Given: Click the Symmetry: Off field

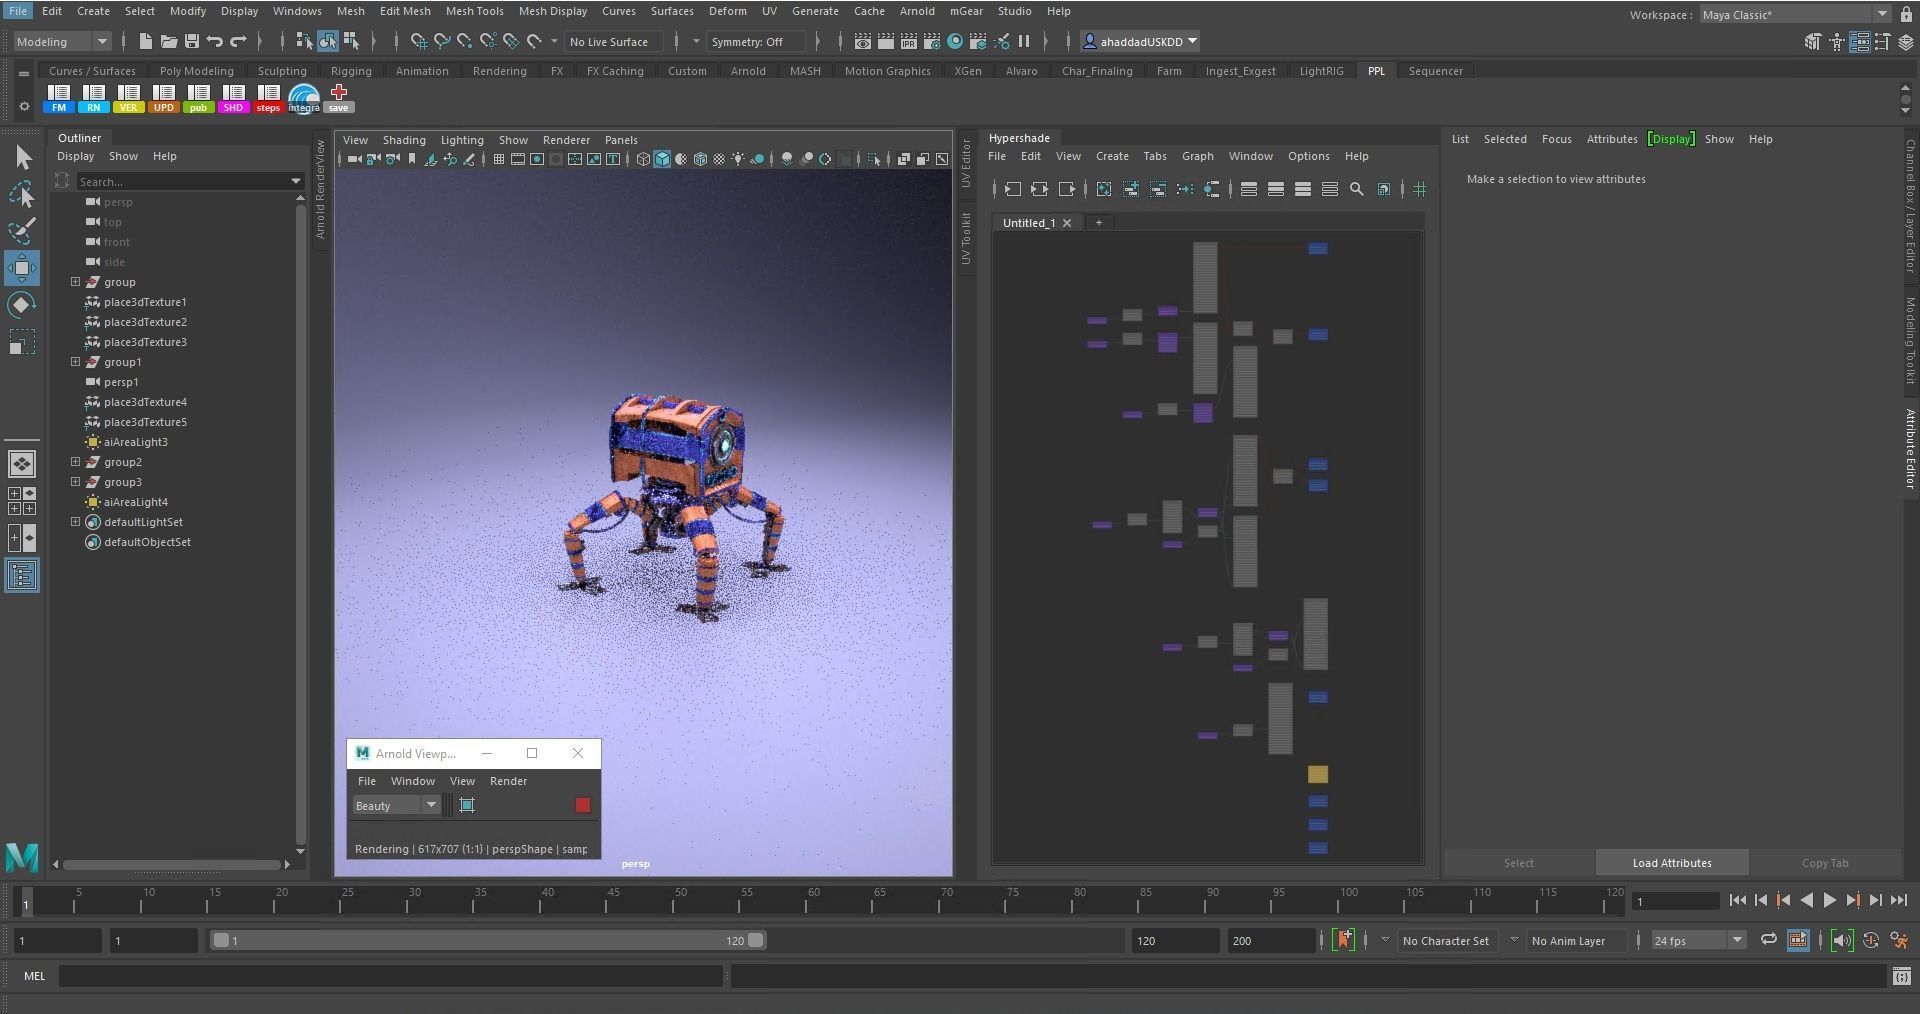Looking at the screenshot, I should click(x=755, y=42).
